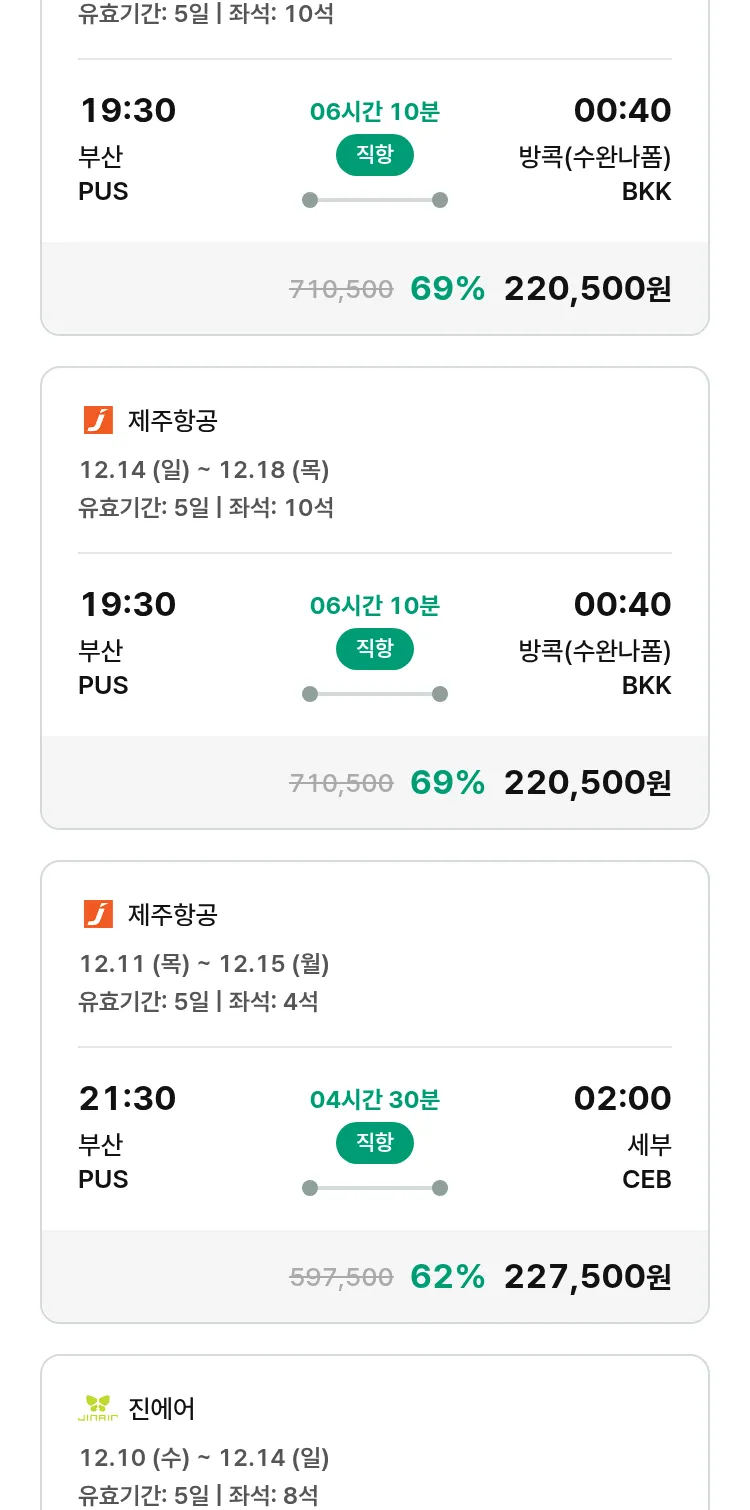The image size is (750, 1510).
Task: Click the Jeju Air logo on the Cebu flight card
Action: 98,914
